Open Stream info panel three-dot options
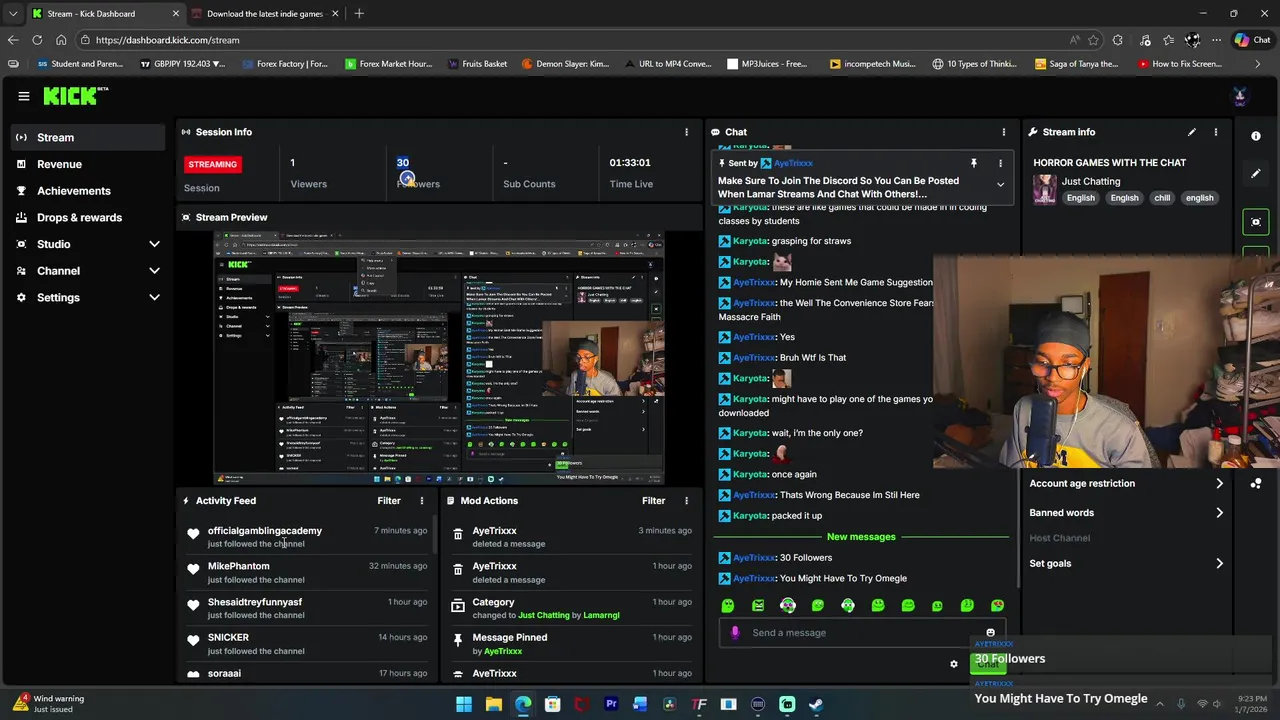Image resolution: width=1280 pixels, height=720 pixels. click(x=1215, y=132)
